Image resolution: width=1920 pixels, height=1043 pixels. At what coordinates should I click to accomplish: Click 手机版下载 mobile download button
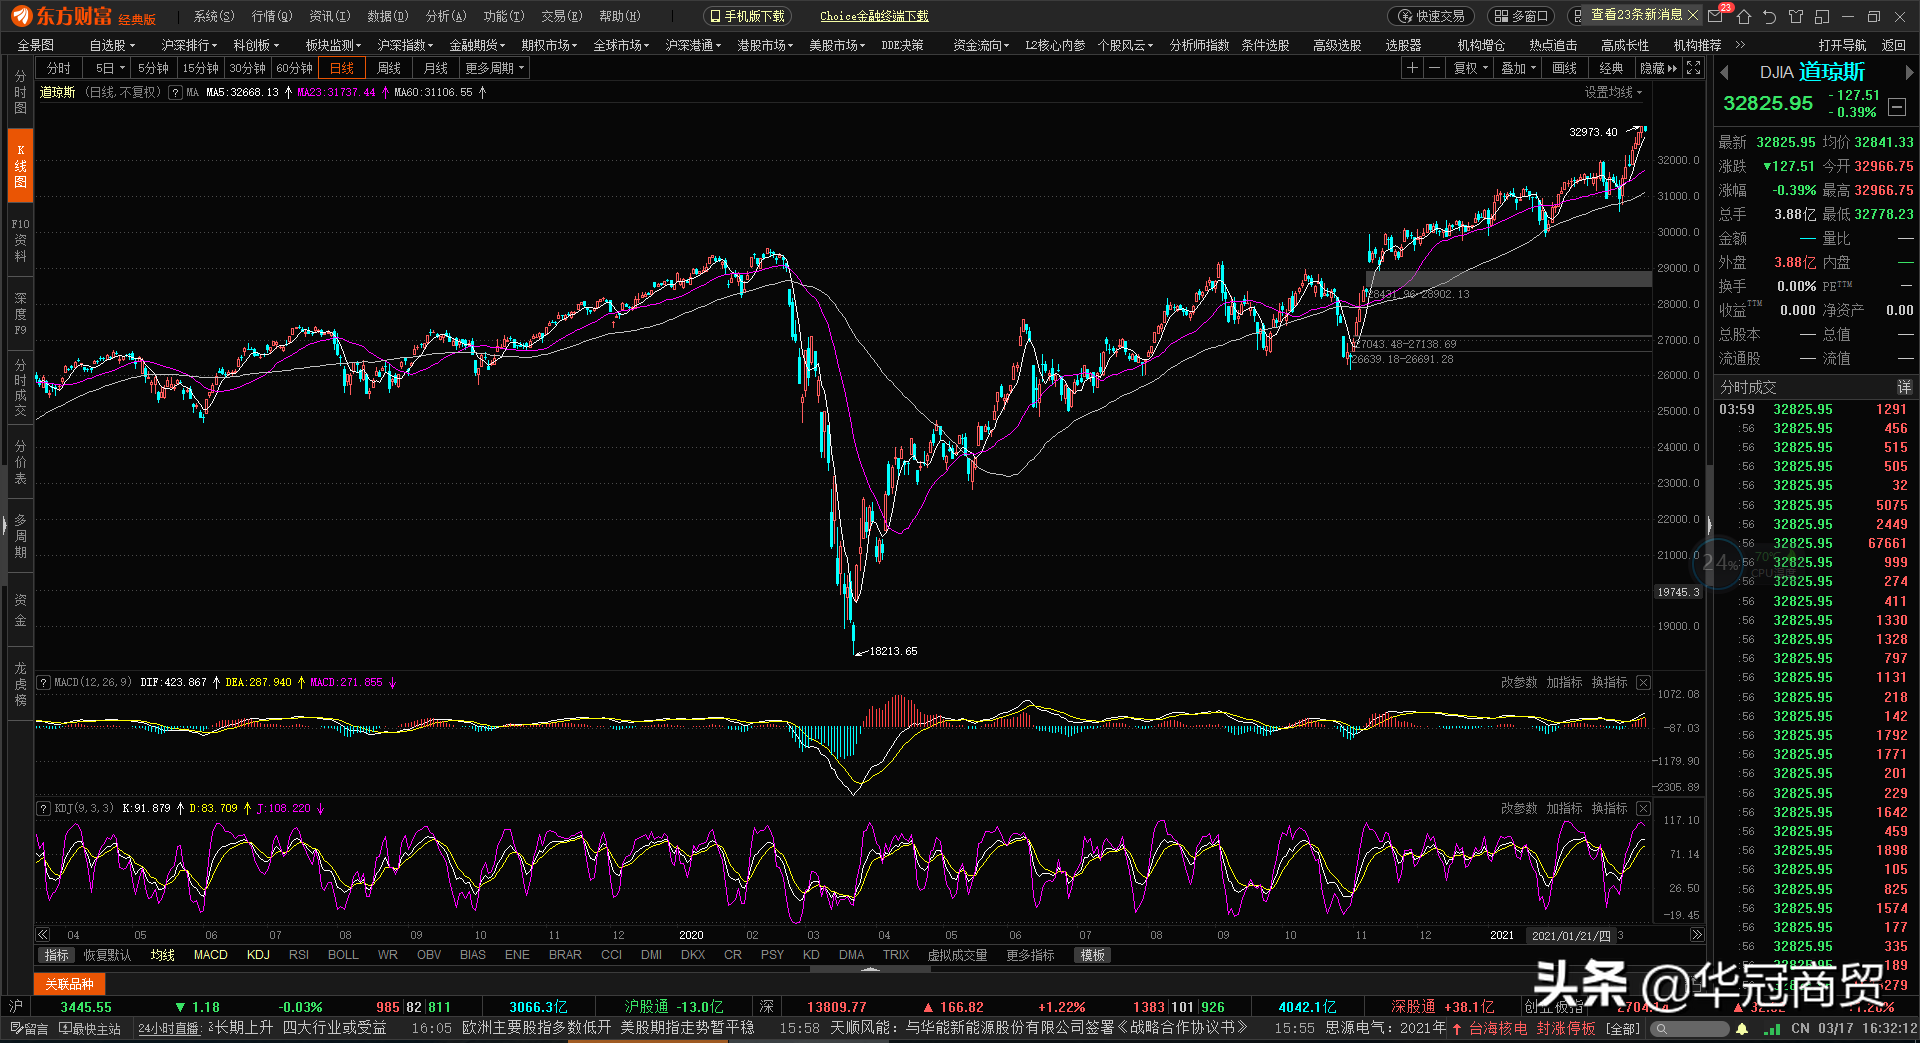[x=747, y=16]
